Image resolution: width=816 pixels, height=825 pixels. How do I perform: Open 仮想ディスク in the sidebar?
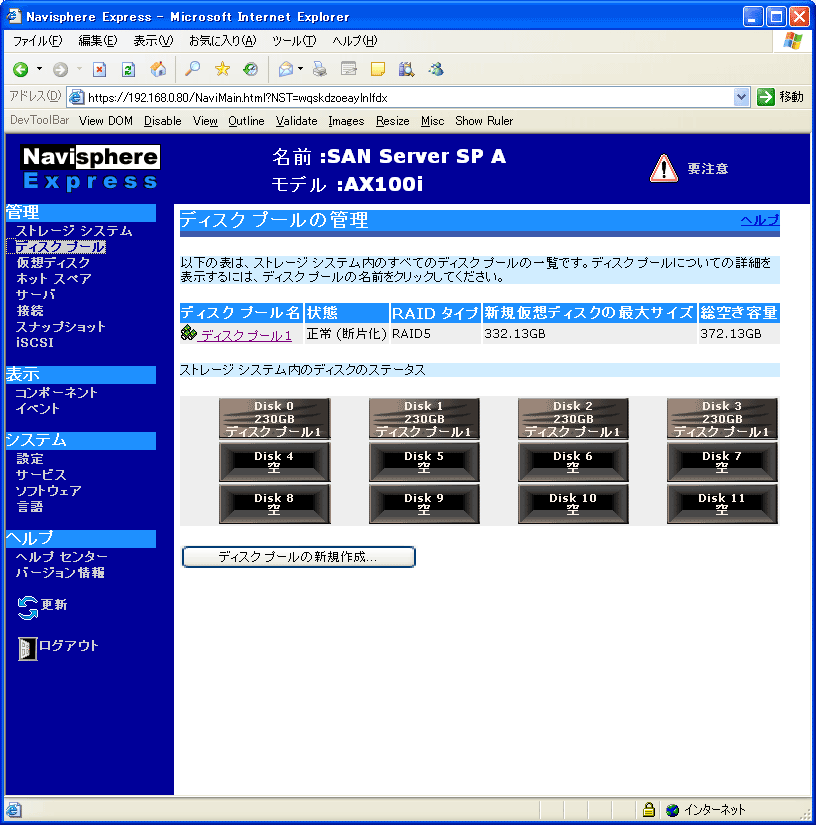[x=53, y=263]
